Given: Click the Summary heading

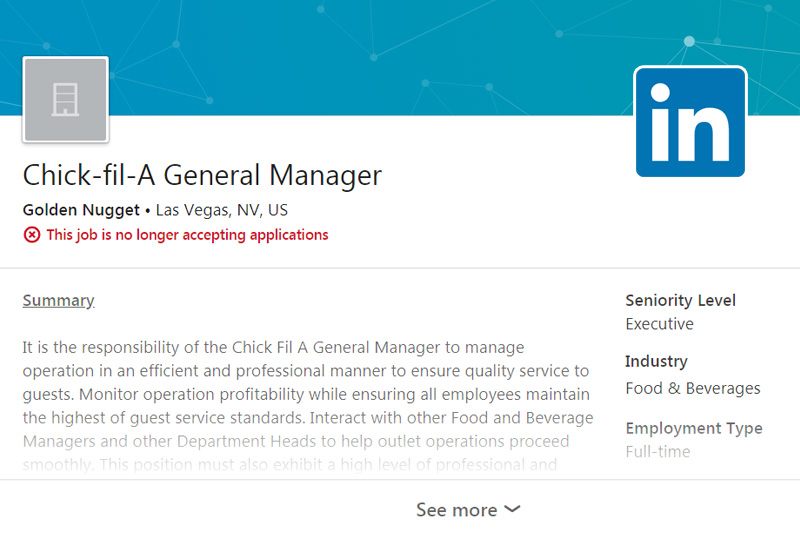Looking at the screenshot, I should point(58,300).
